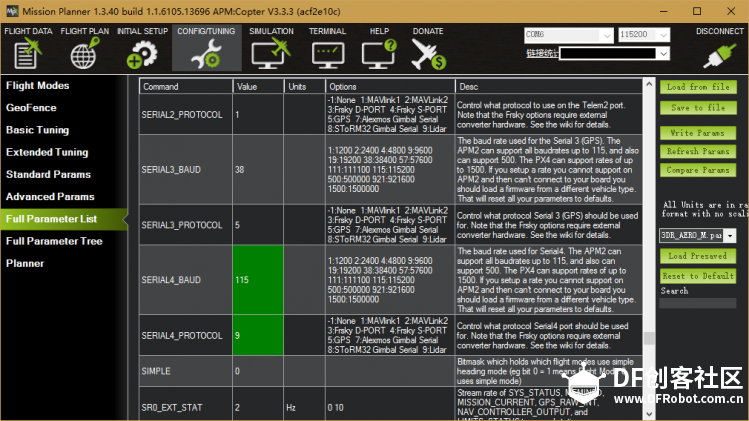Select the SERIAL3_PROTOCOL value cell showing 5
Screen dimensions: 749x421
[258, 225]
